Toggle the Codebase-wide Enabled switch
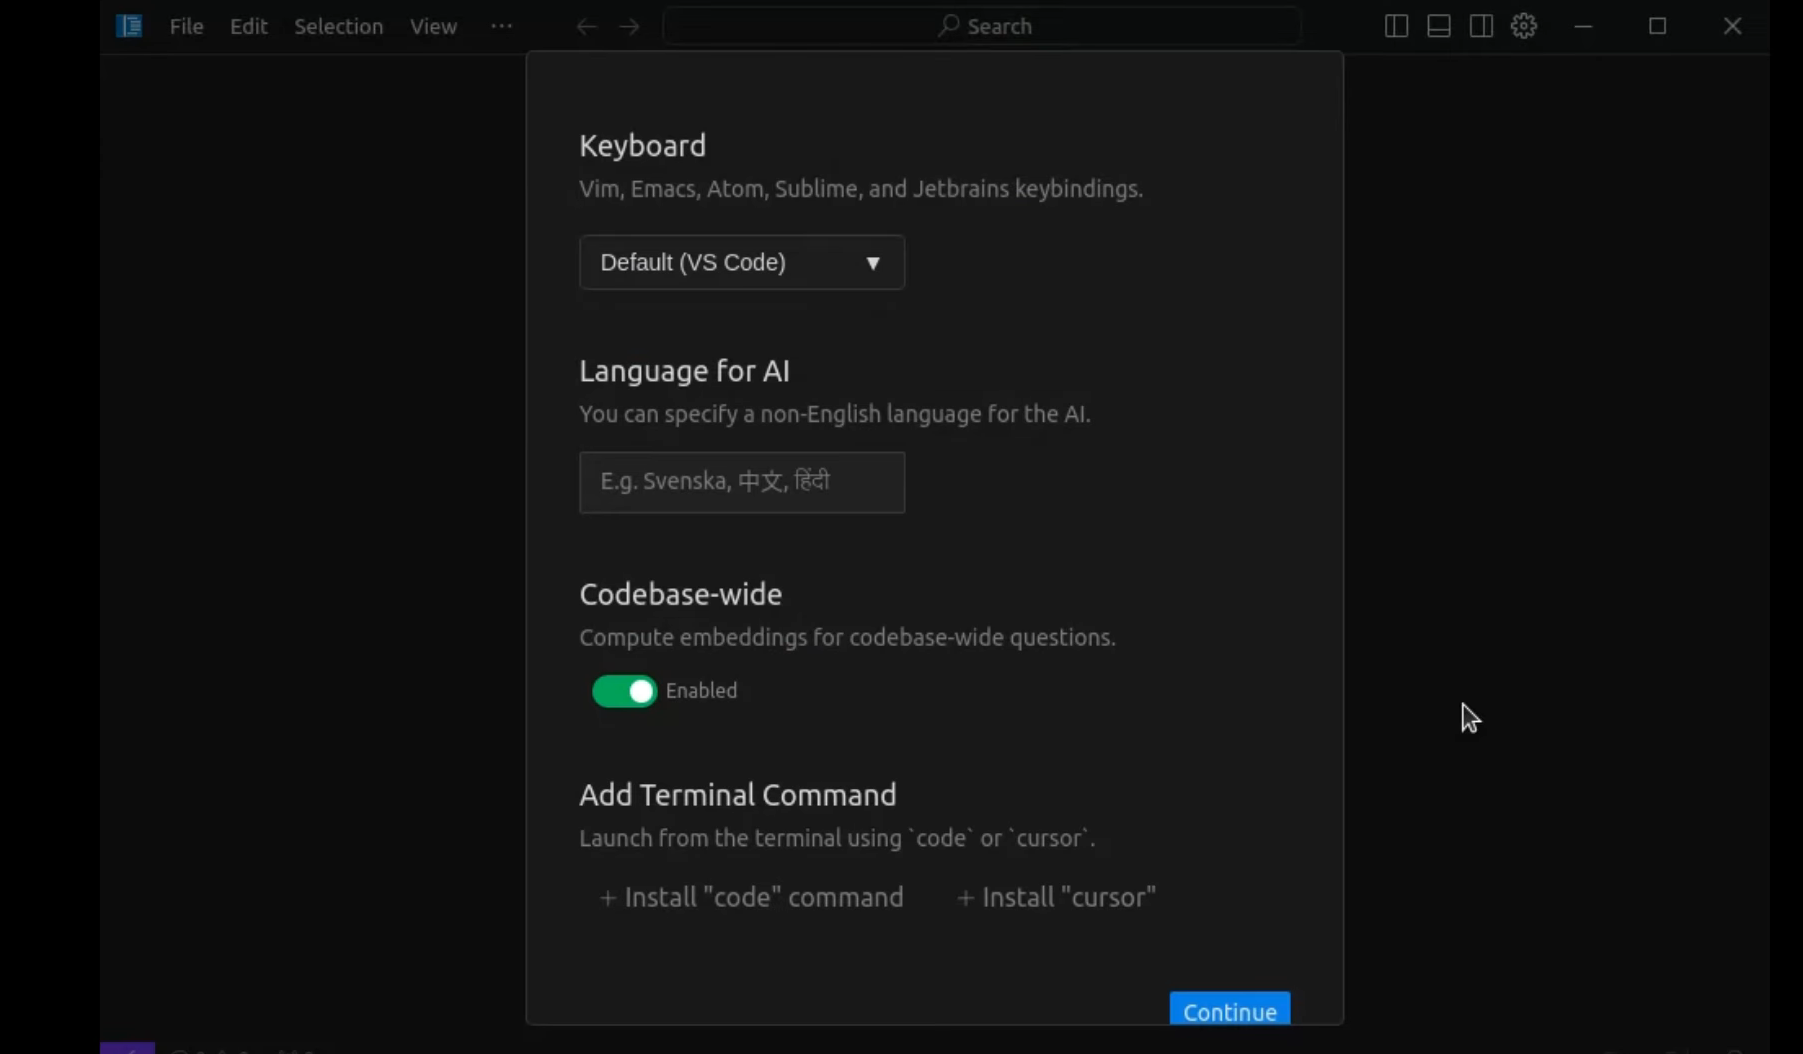1803x1054 pixels. pyautogui.click(x=624, y=691)
